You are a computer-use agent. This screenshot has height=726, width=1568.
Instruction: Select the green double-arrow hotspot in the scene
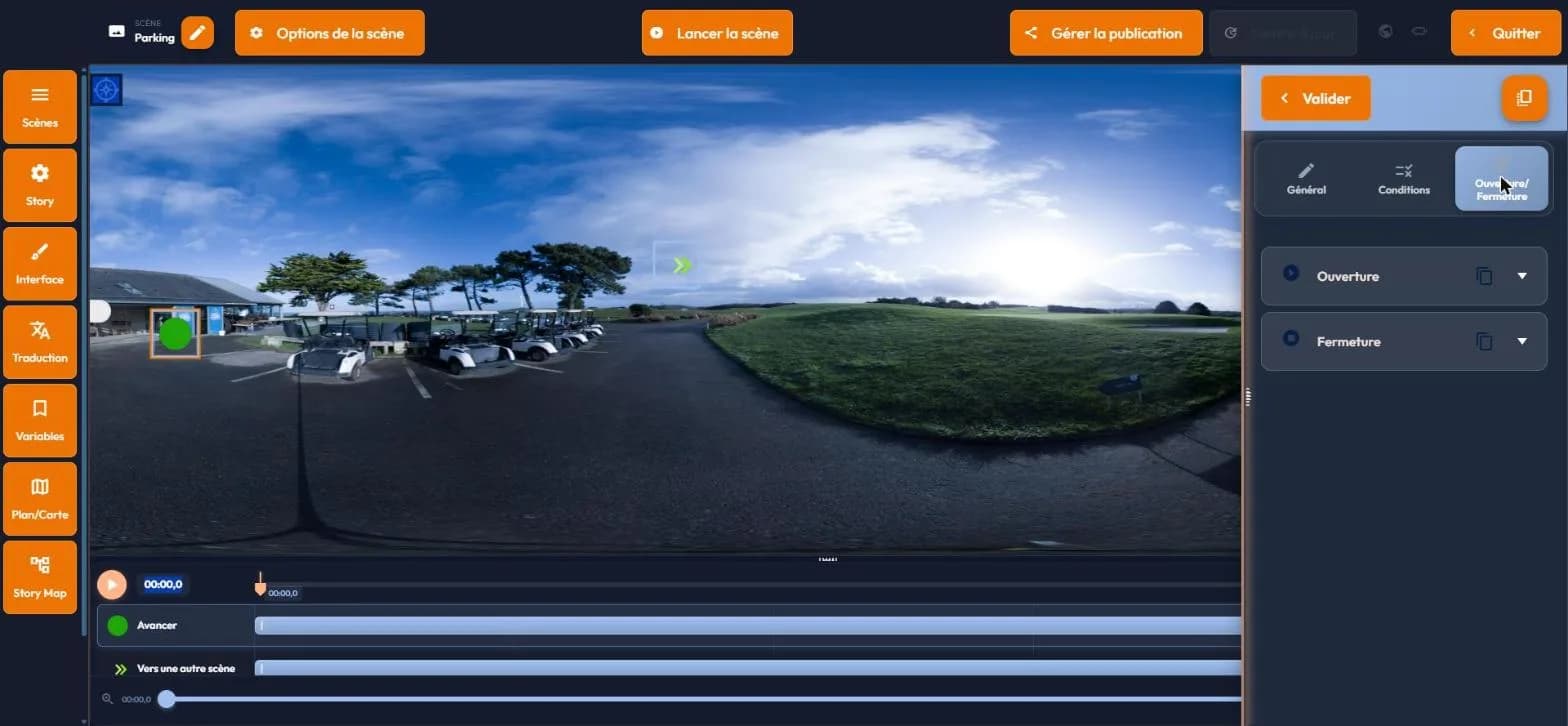682,265
